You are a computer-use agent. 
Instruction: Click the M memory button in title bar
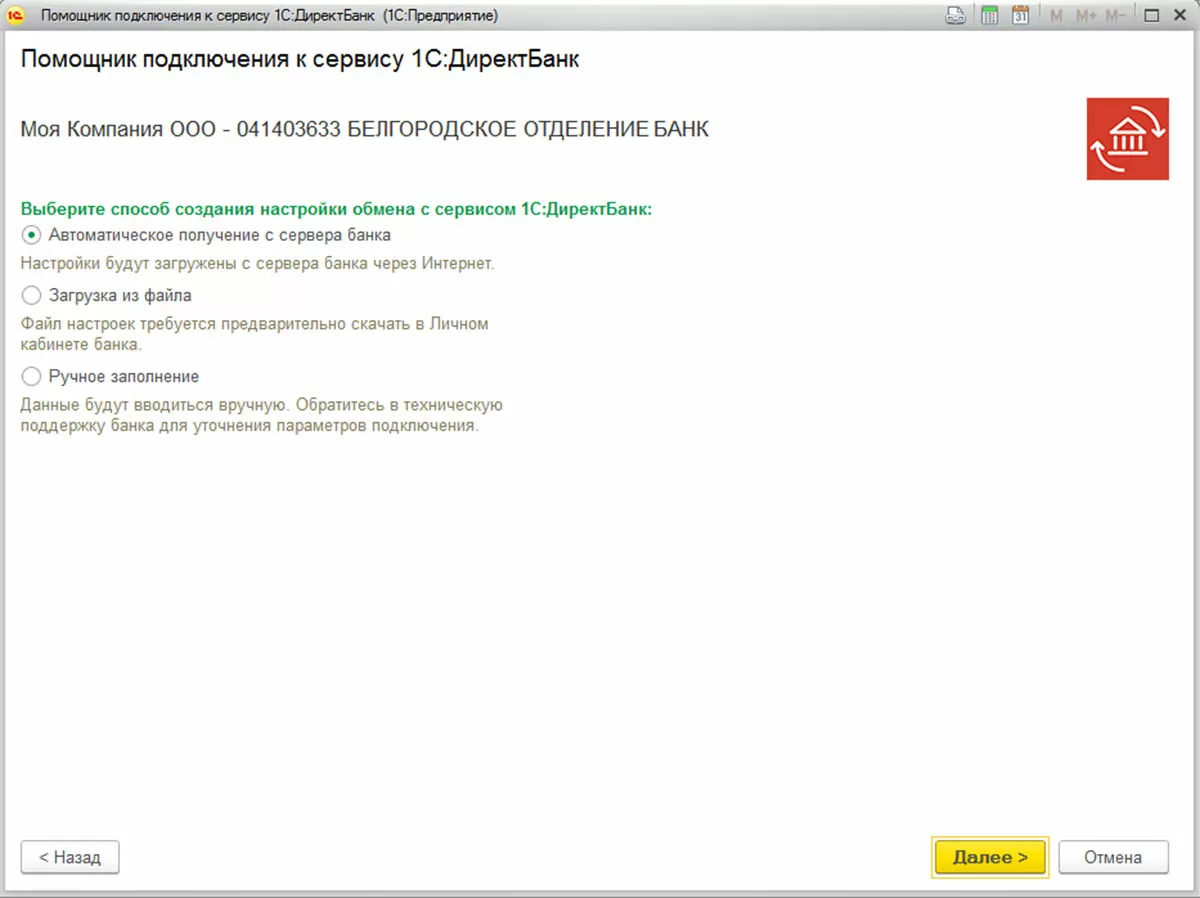click(x=1056, y=16)
